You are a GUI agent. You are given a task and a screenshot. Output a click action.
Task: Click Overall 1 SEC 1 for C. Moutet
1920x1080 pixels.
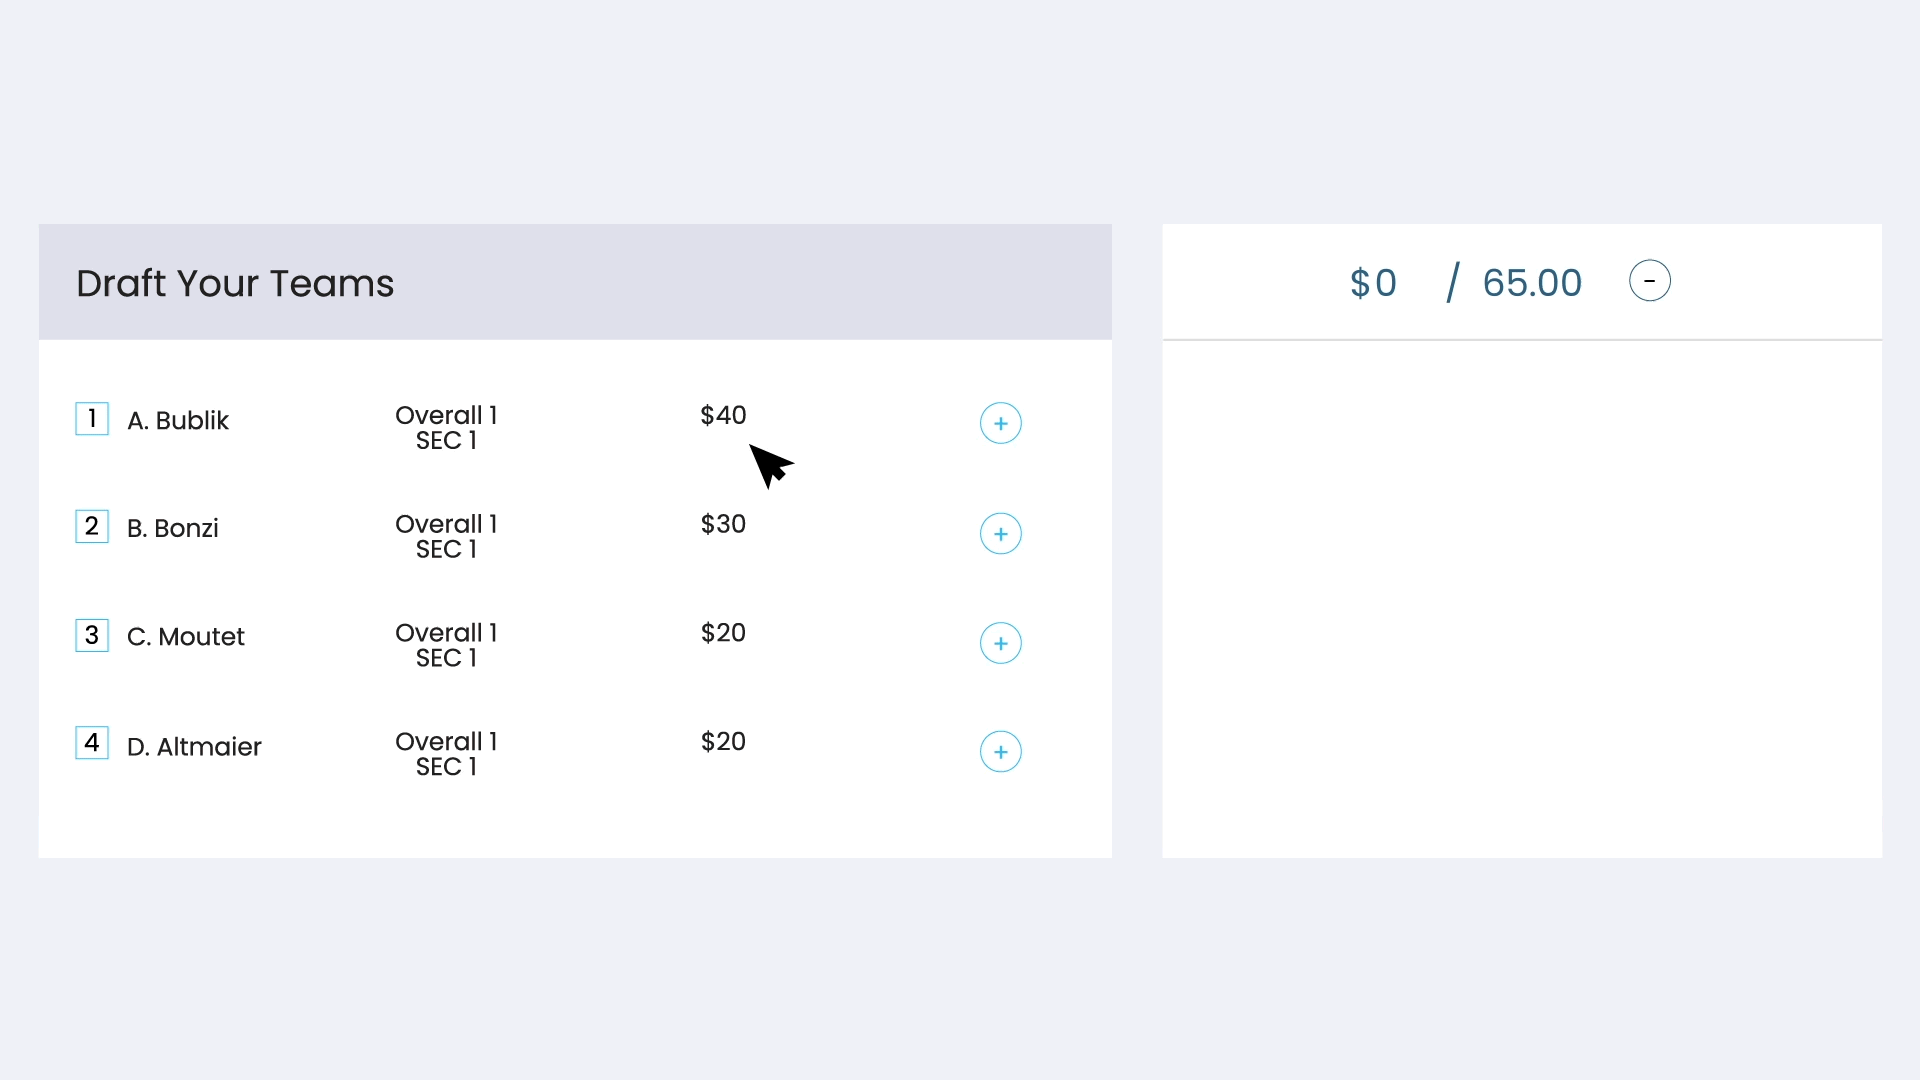click(x=446, y=645)
